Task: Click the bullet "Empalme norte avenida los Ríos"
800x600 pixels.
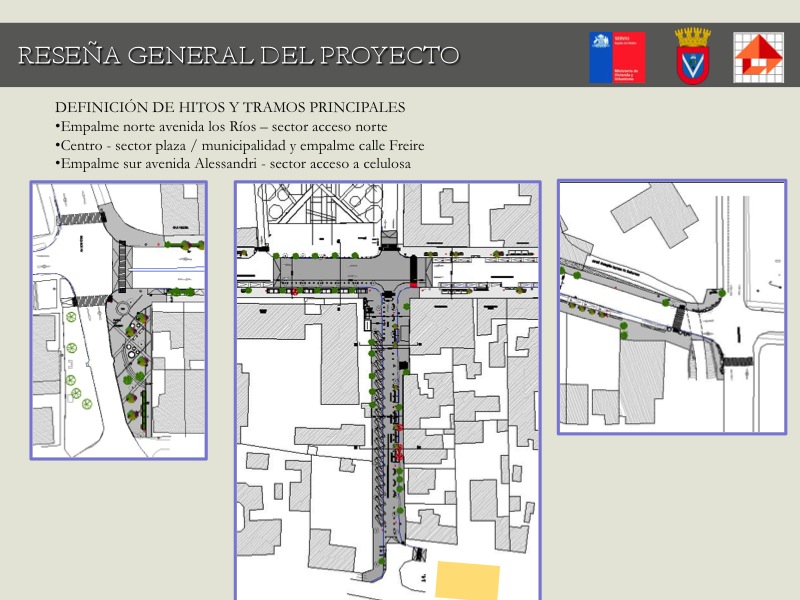Action: point(221,126)
